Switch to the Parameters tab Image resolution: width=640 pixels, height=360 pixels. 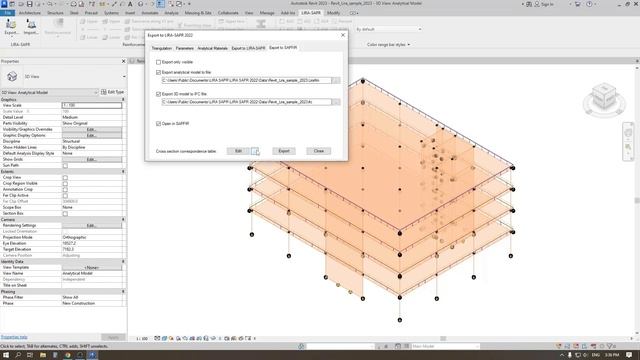tap(184, 48)
